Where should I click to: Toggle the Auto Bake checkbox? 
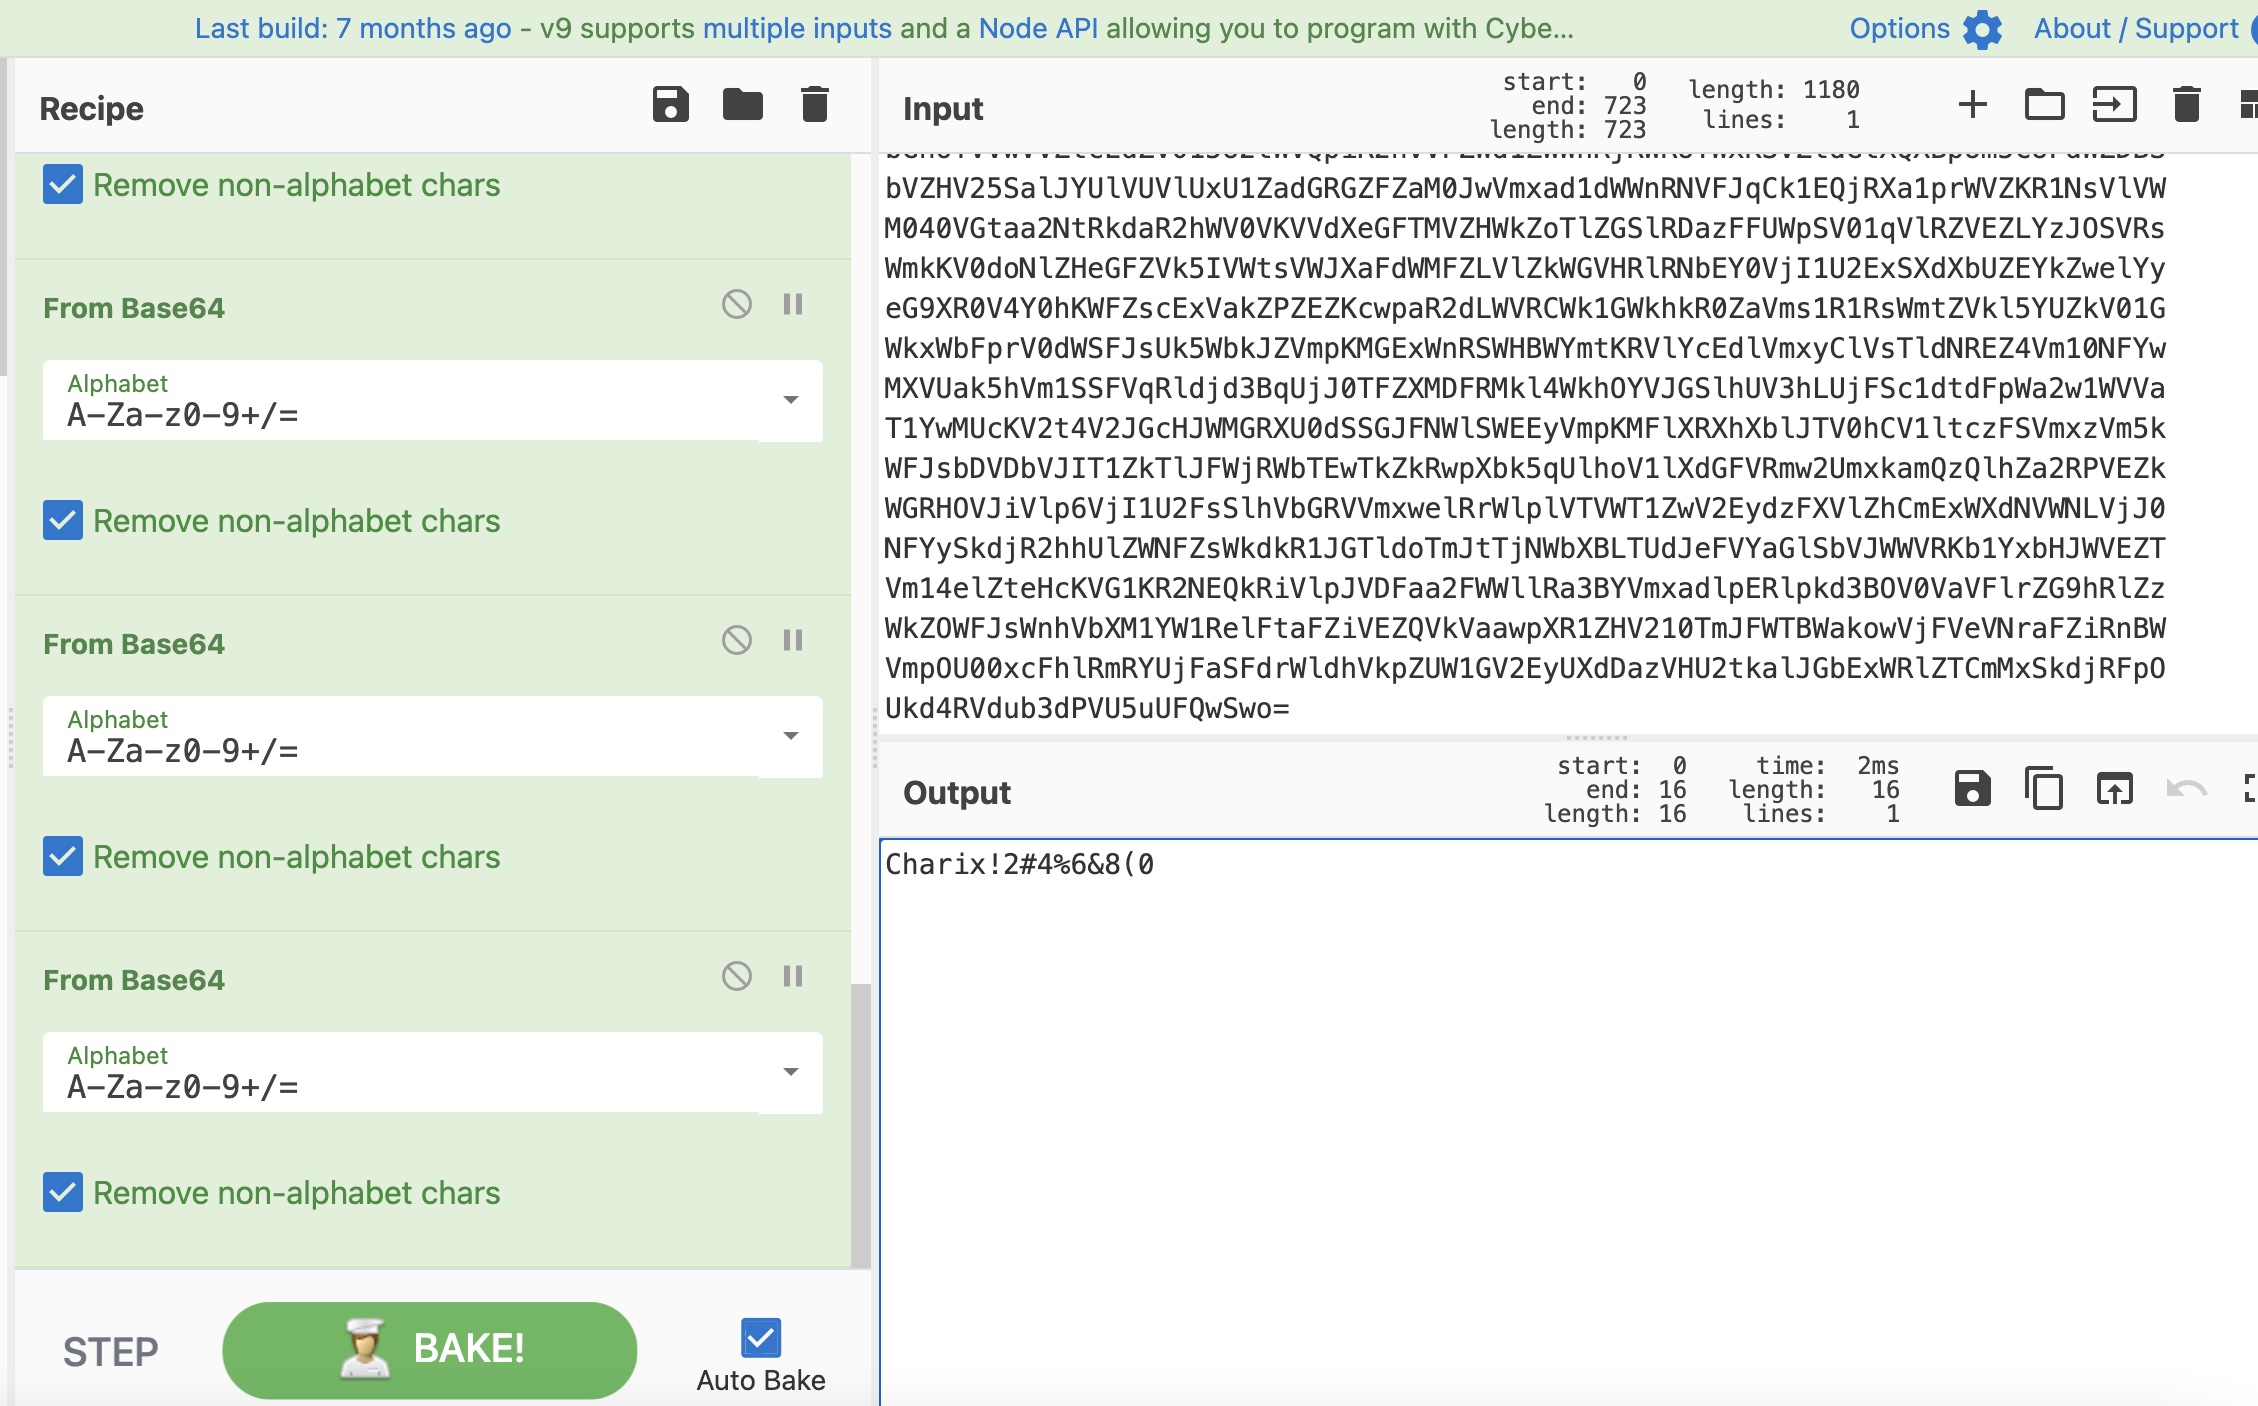(761, 1337)
